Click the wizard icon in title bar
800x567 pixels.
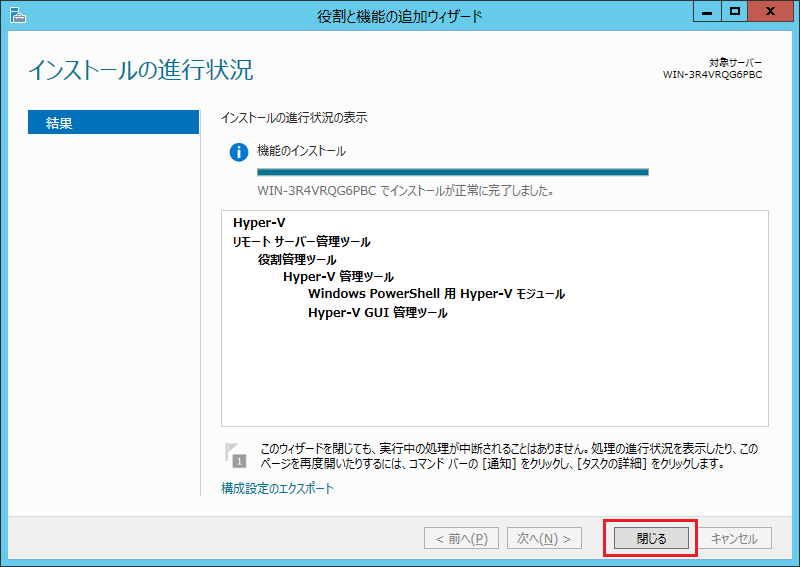[17, 15]
